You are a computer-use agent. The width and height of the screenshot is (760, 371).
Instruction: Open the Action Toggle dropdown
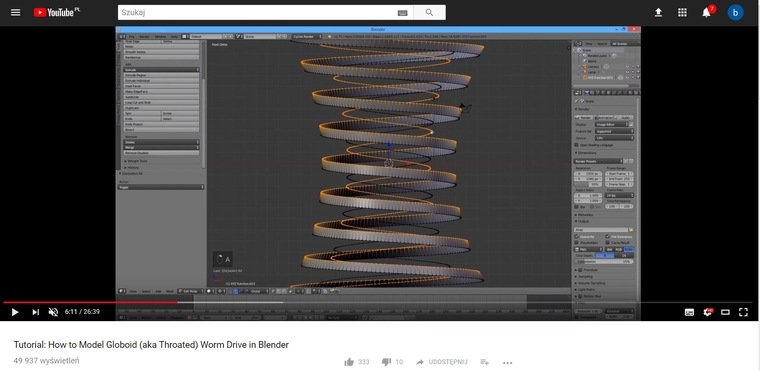(x=161, y=187)
